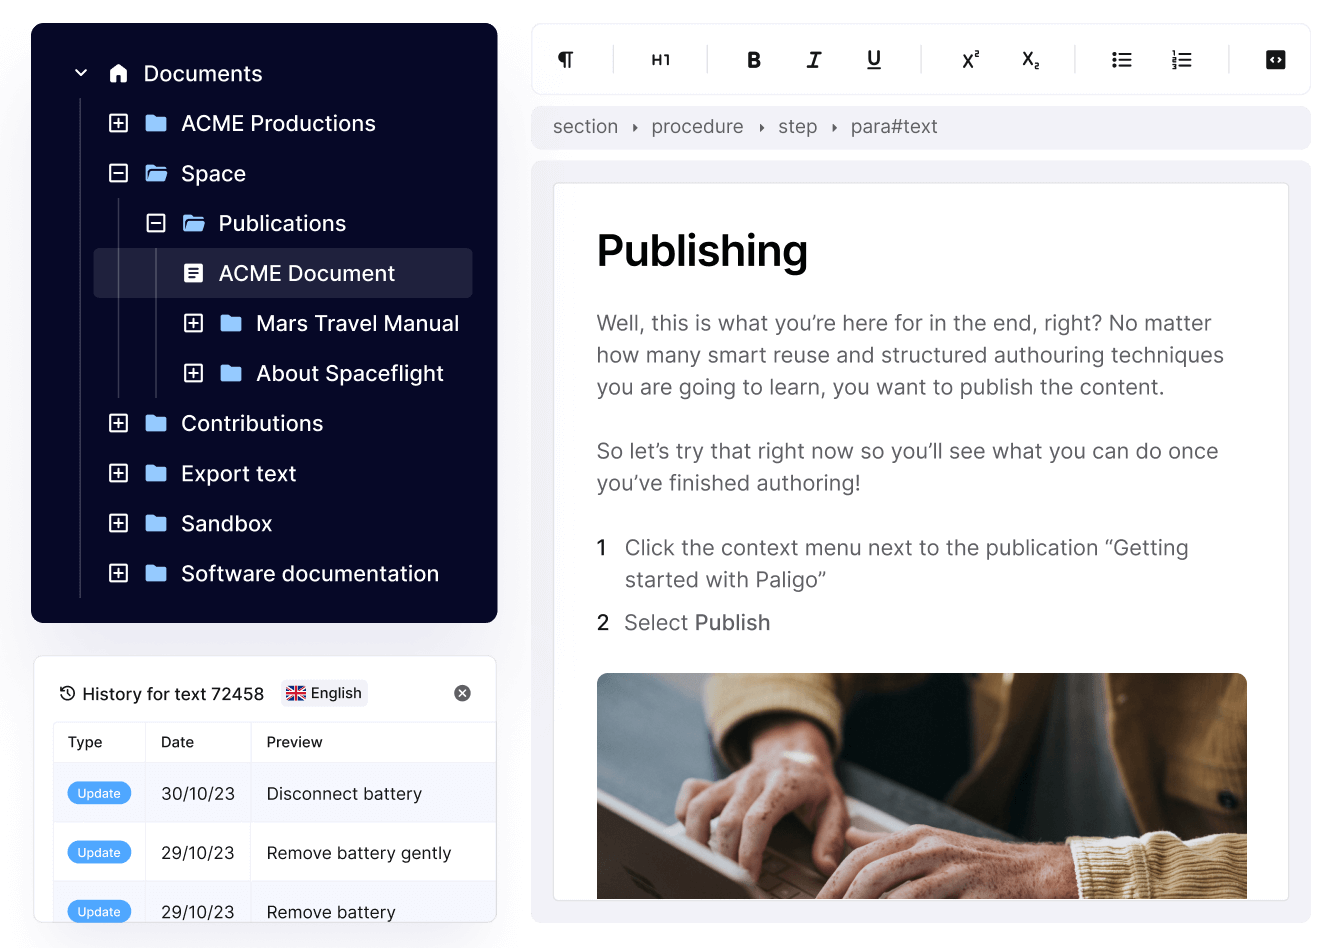
Task: Collapse the Documents root chevron
Action: (x=81, y=73)
